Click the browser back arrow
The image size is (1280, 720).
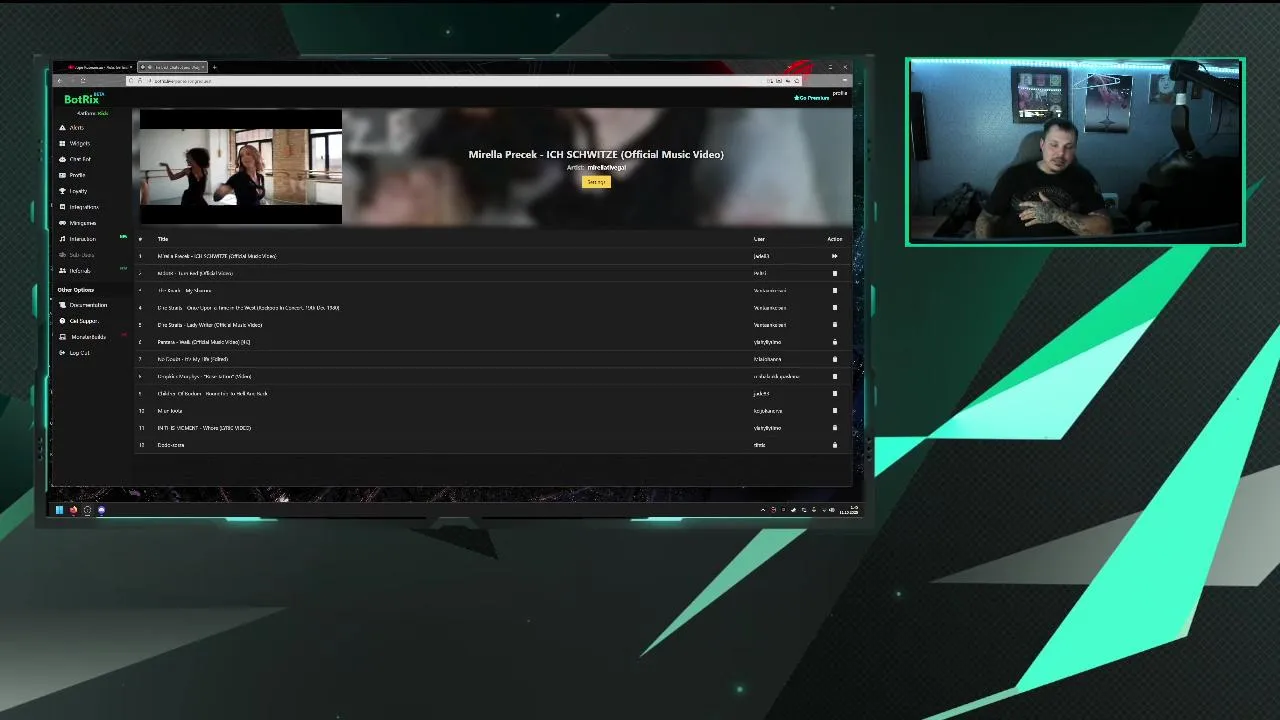(x=59, y=81)
